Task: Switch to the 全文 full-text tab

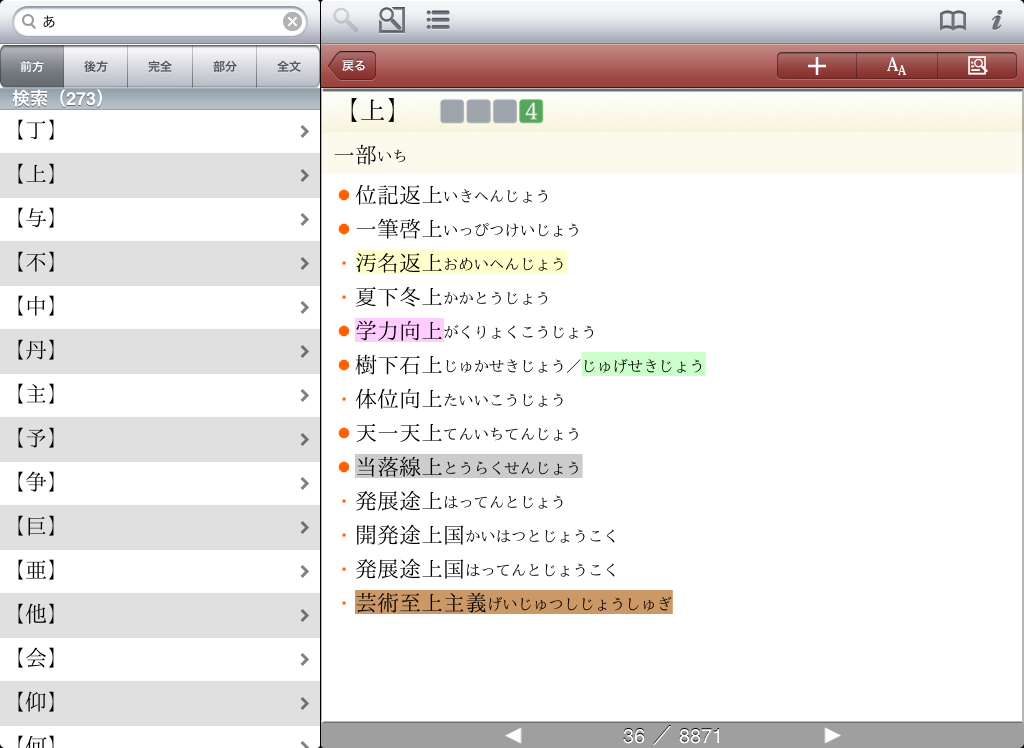Action: point(289,67)
